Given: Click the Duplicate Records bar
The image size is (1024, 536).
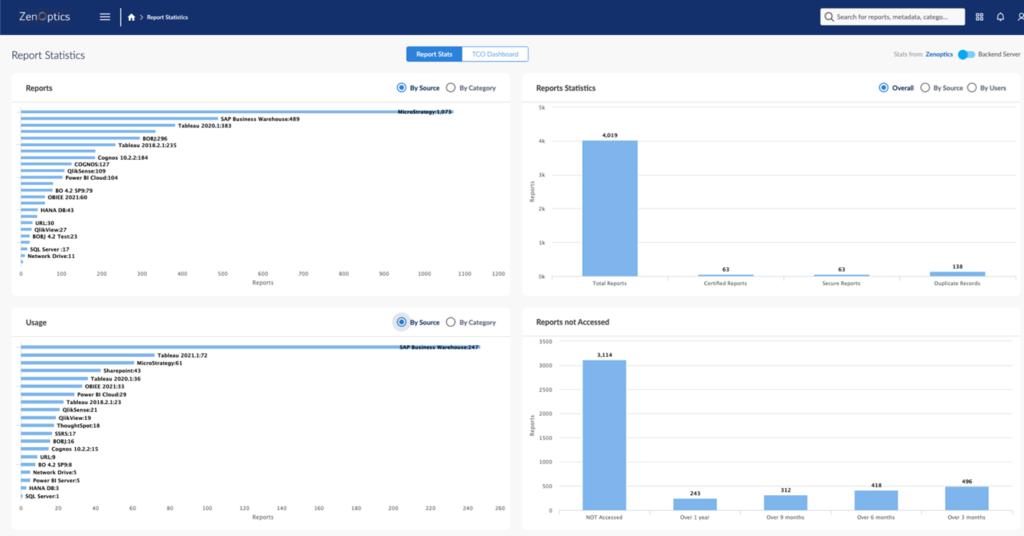Looking at the screenshot, I should [x=957, y=274].
